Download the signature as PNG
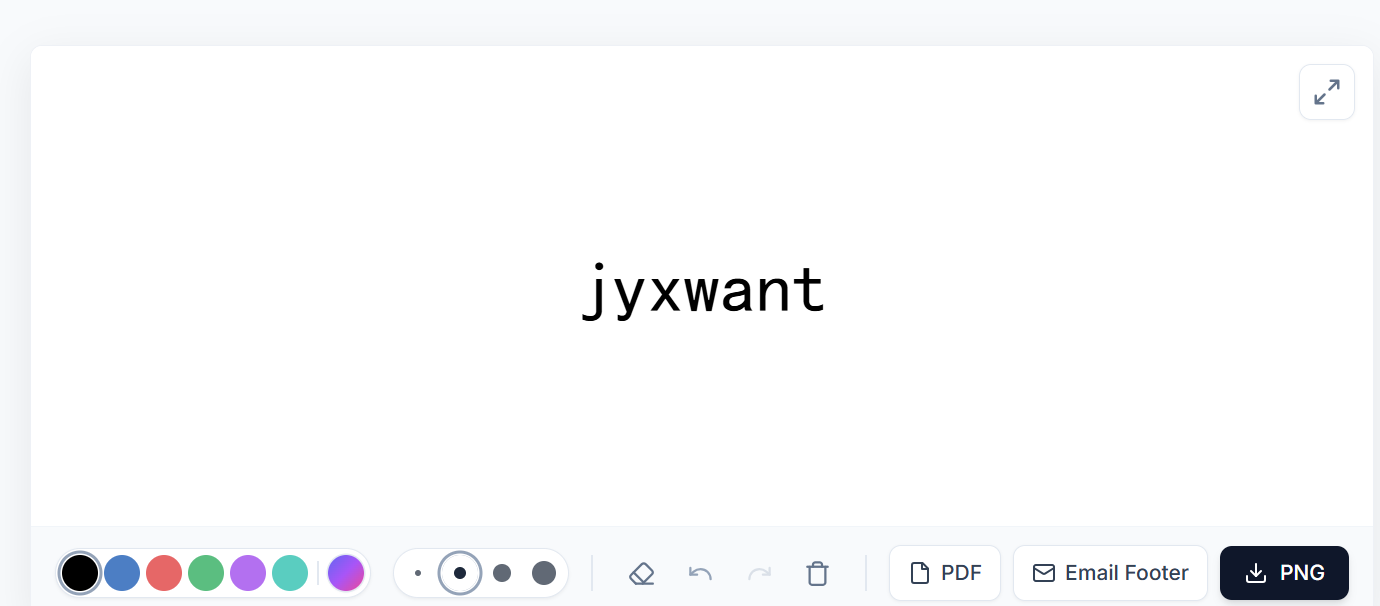This screenshot has width=1380, height=606. (1284, 573)
